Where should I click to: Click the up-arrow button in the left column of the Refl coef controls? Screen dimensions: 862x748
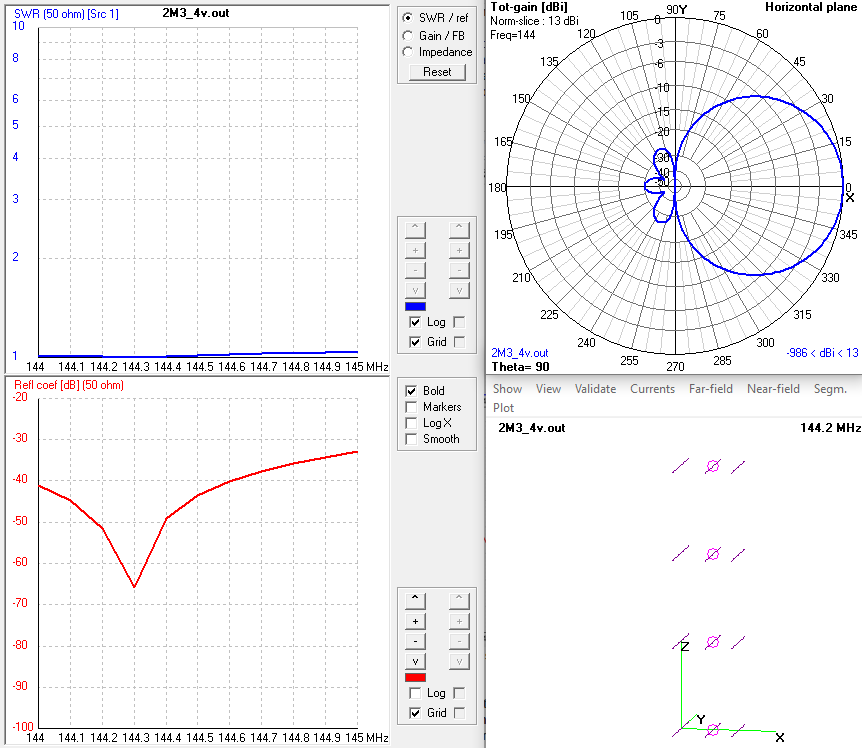[416, 600]
